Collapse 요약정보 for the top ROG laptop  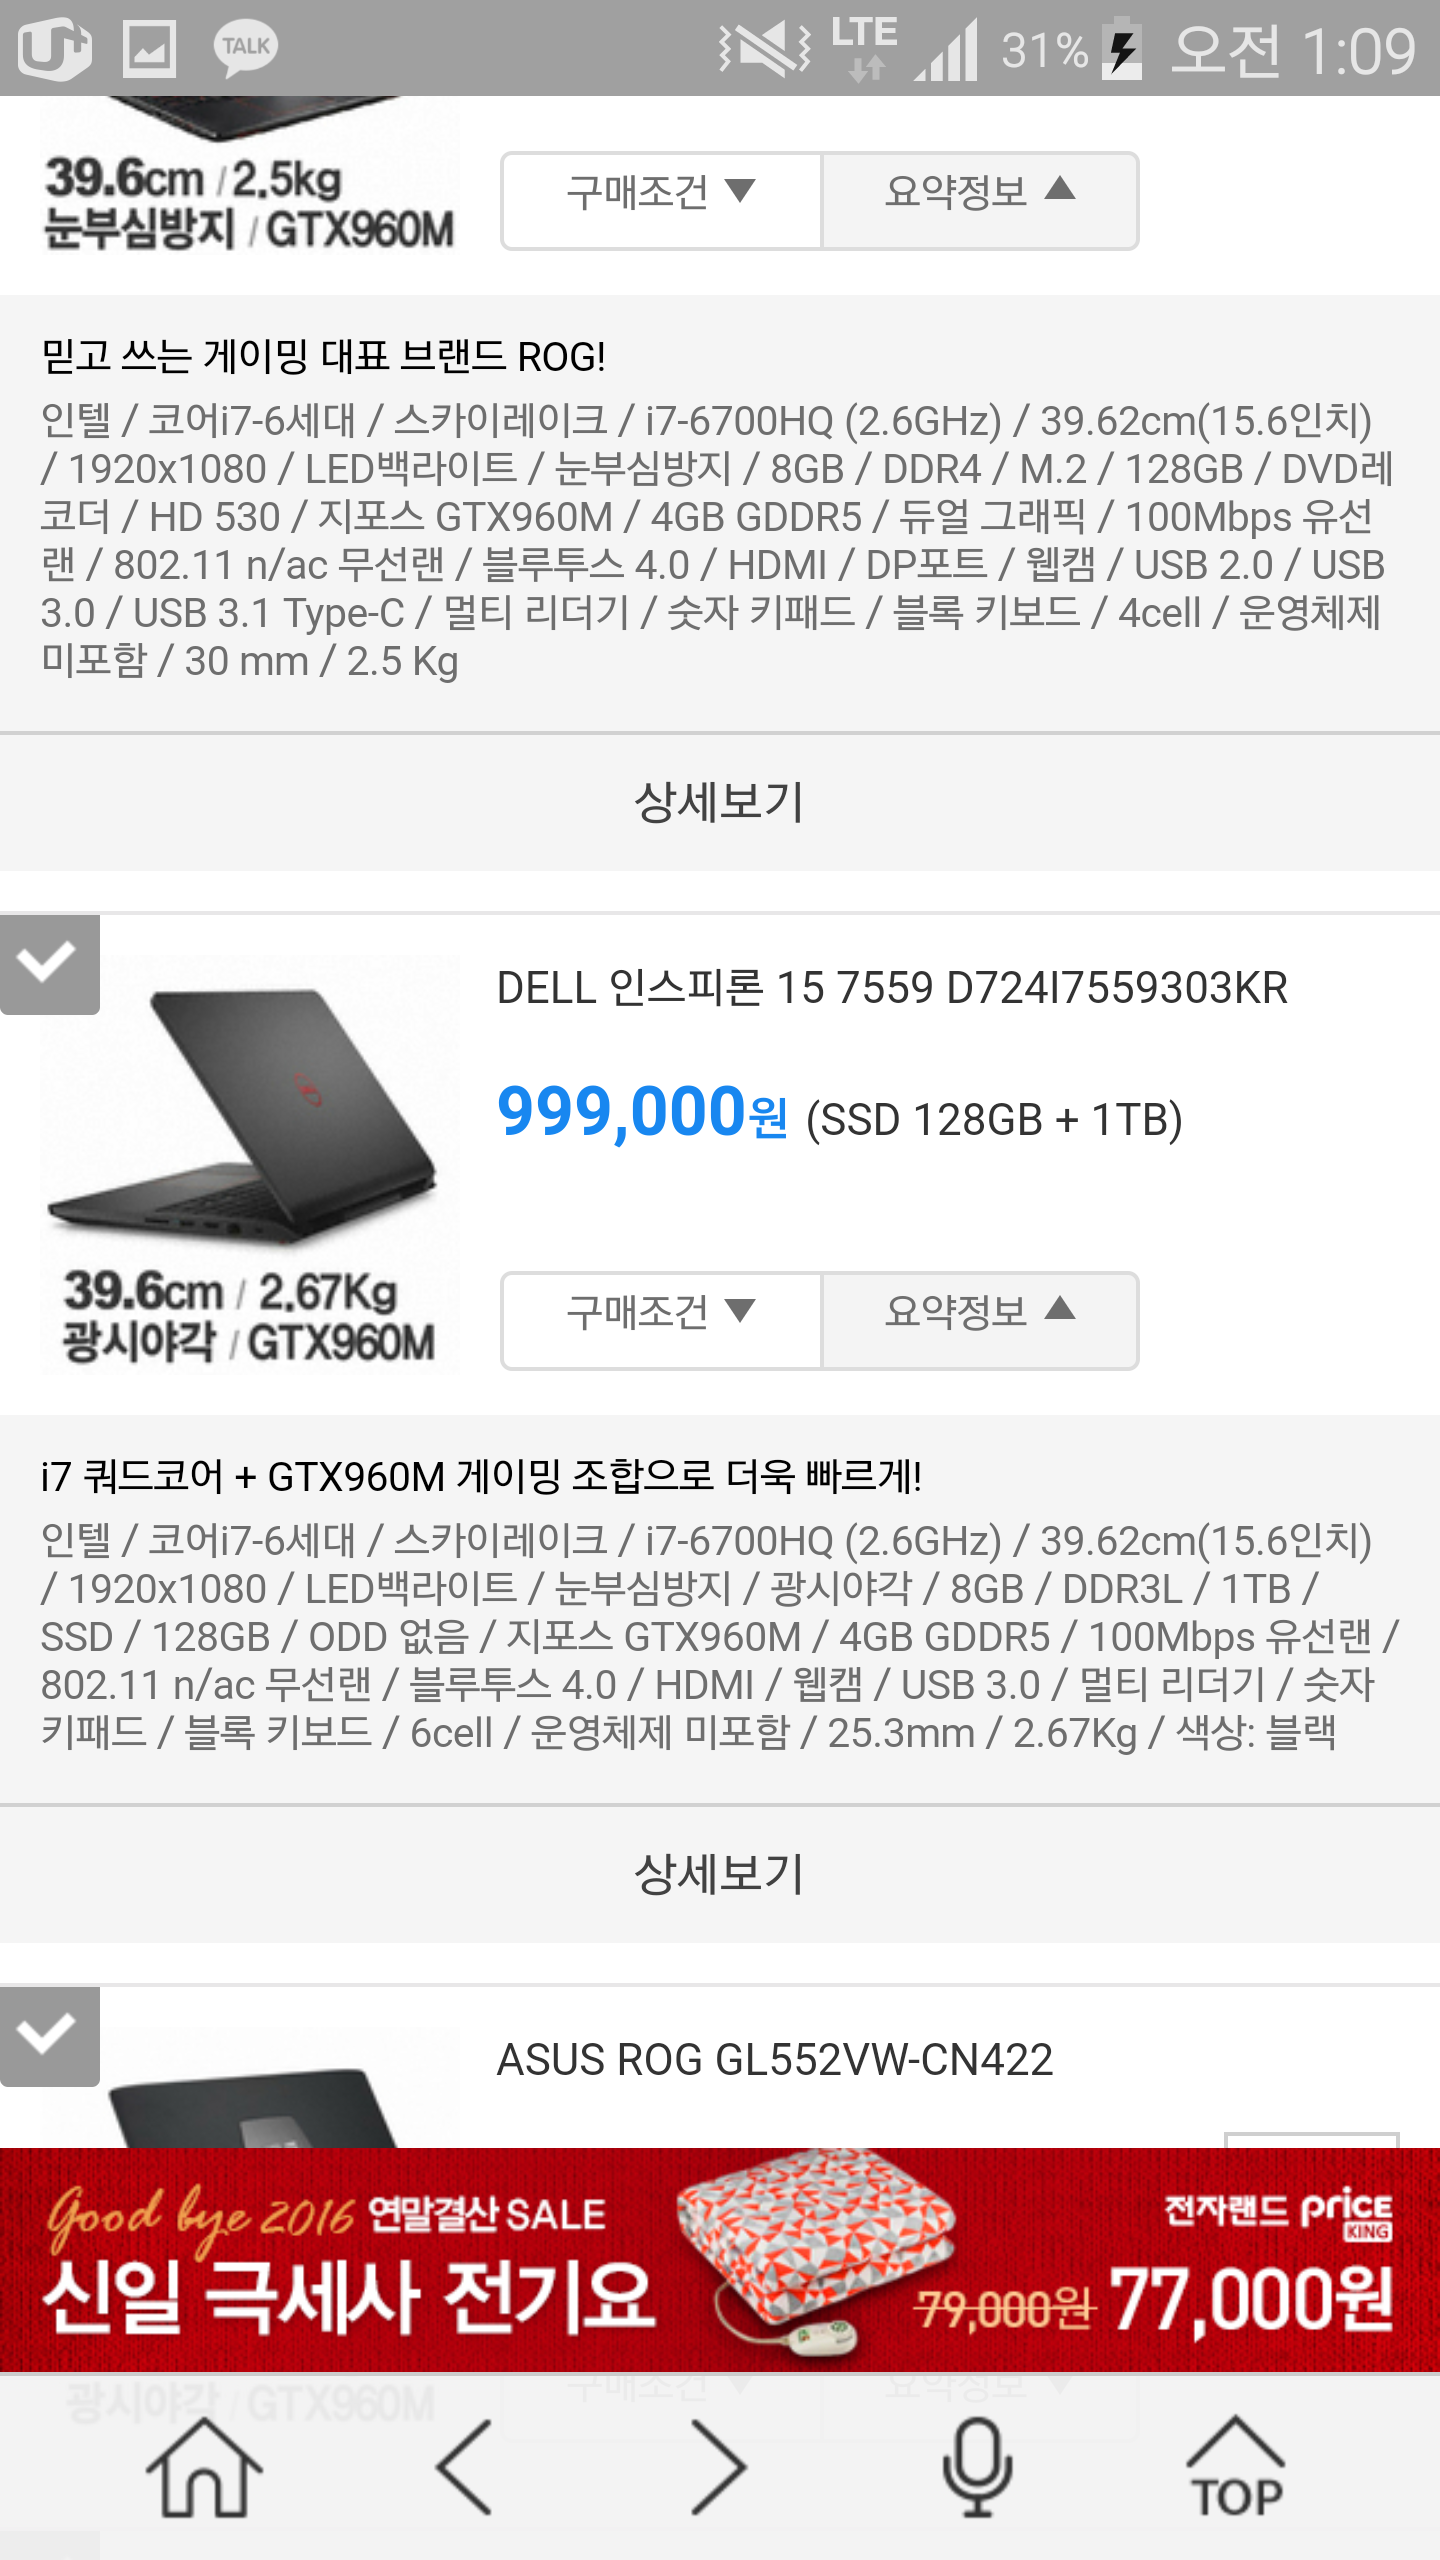[980, 200]
